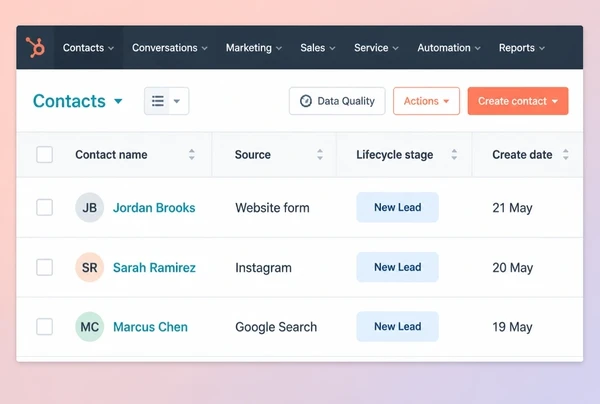Screen dimensions: 600x404
Task: Open Marcus Chen contact record
Action: [150, 327]
